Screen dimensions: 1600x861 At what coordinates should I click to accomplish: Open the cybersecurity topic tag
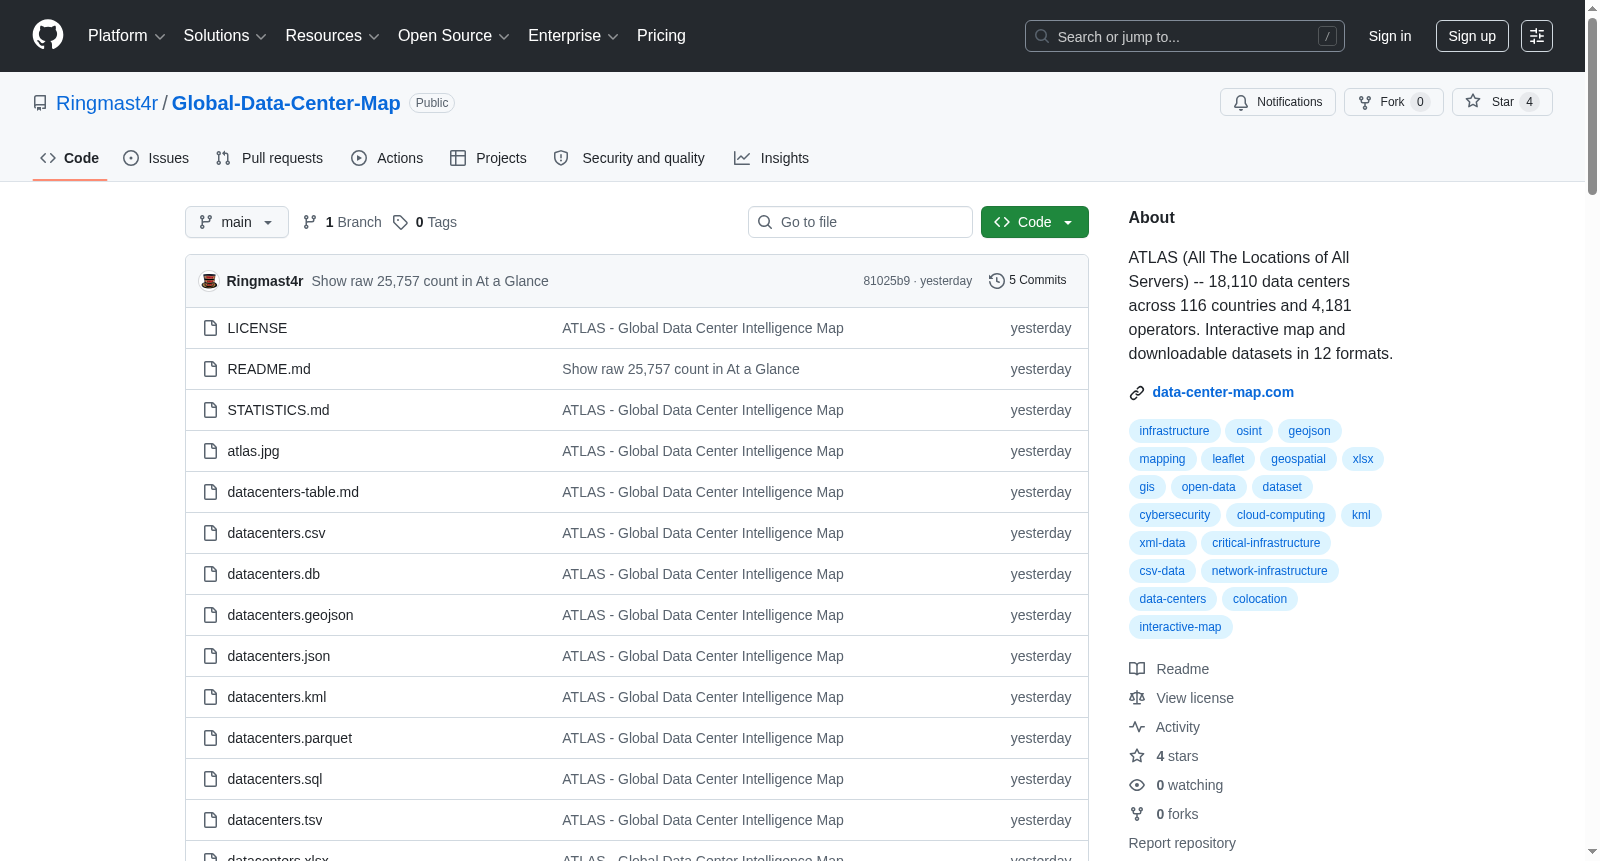1174,515
